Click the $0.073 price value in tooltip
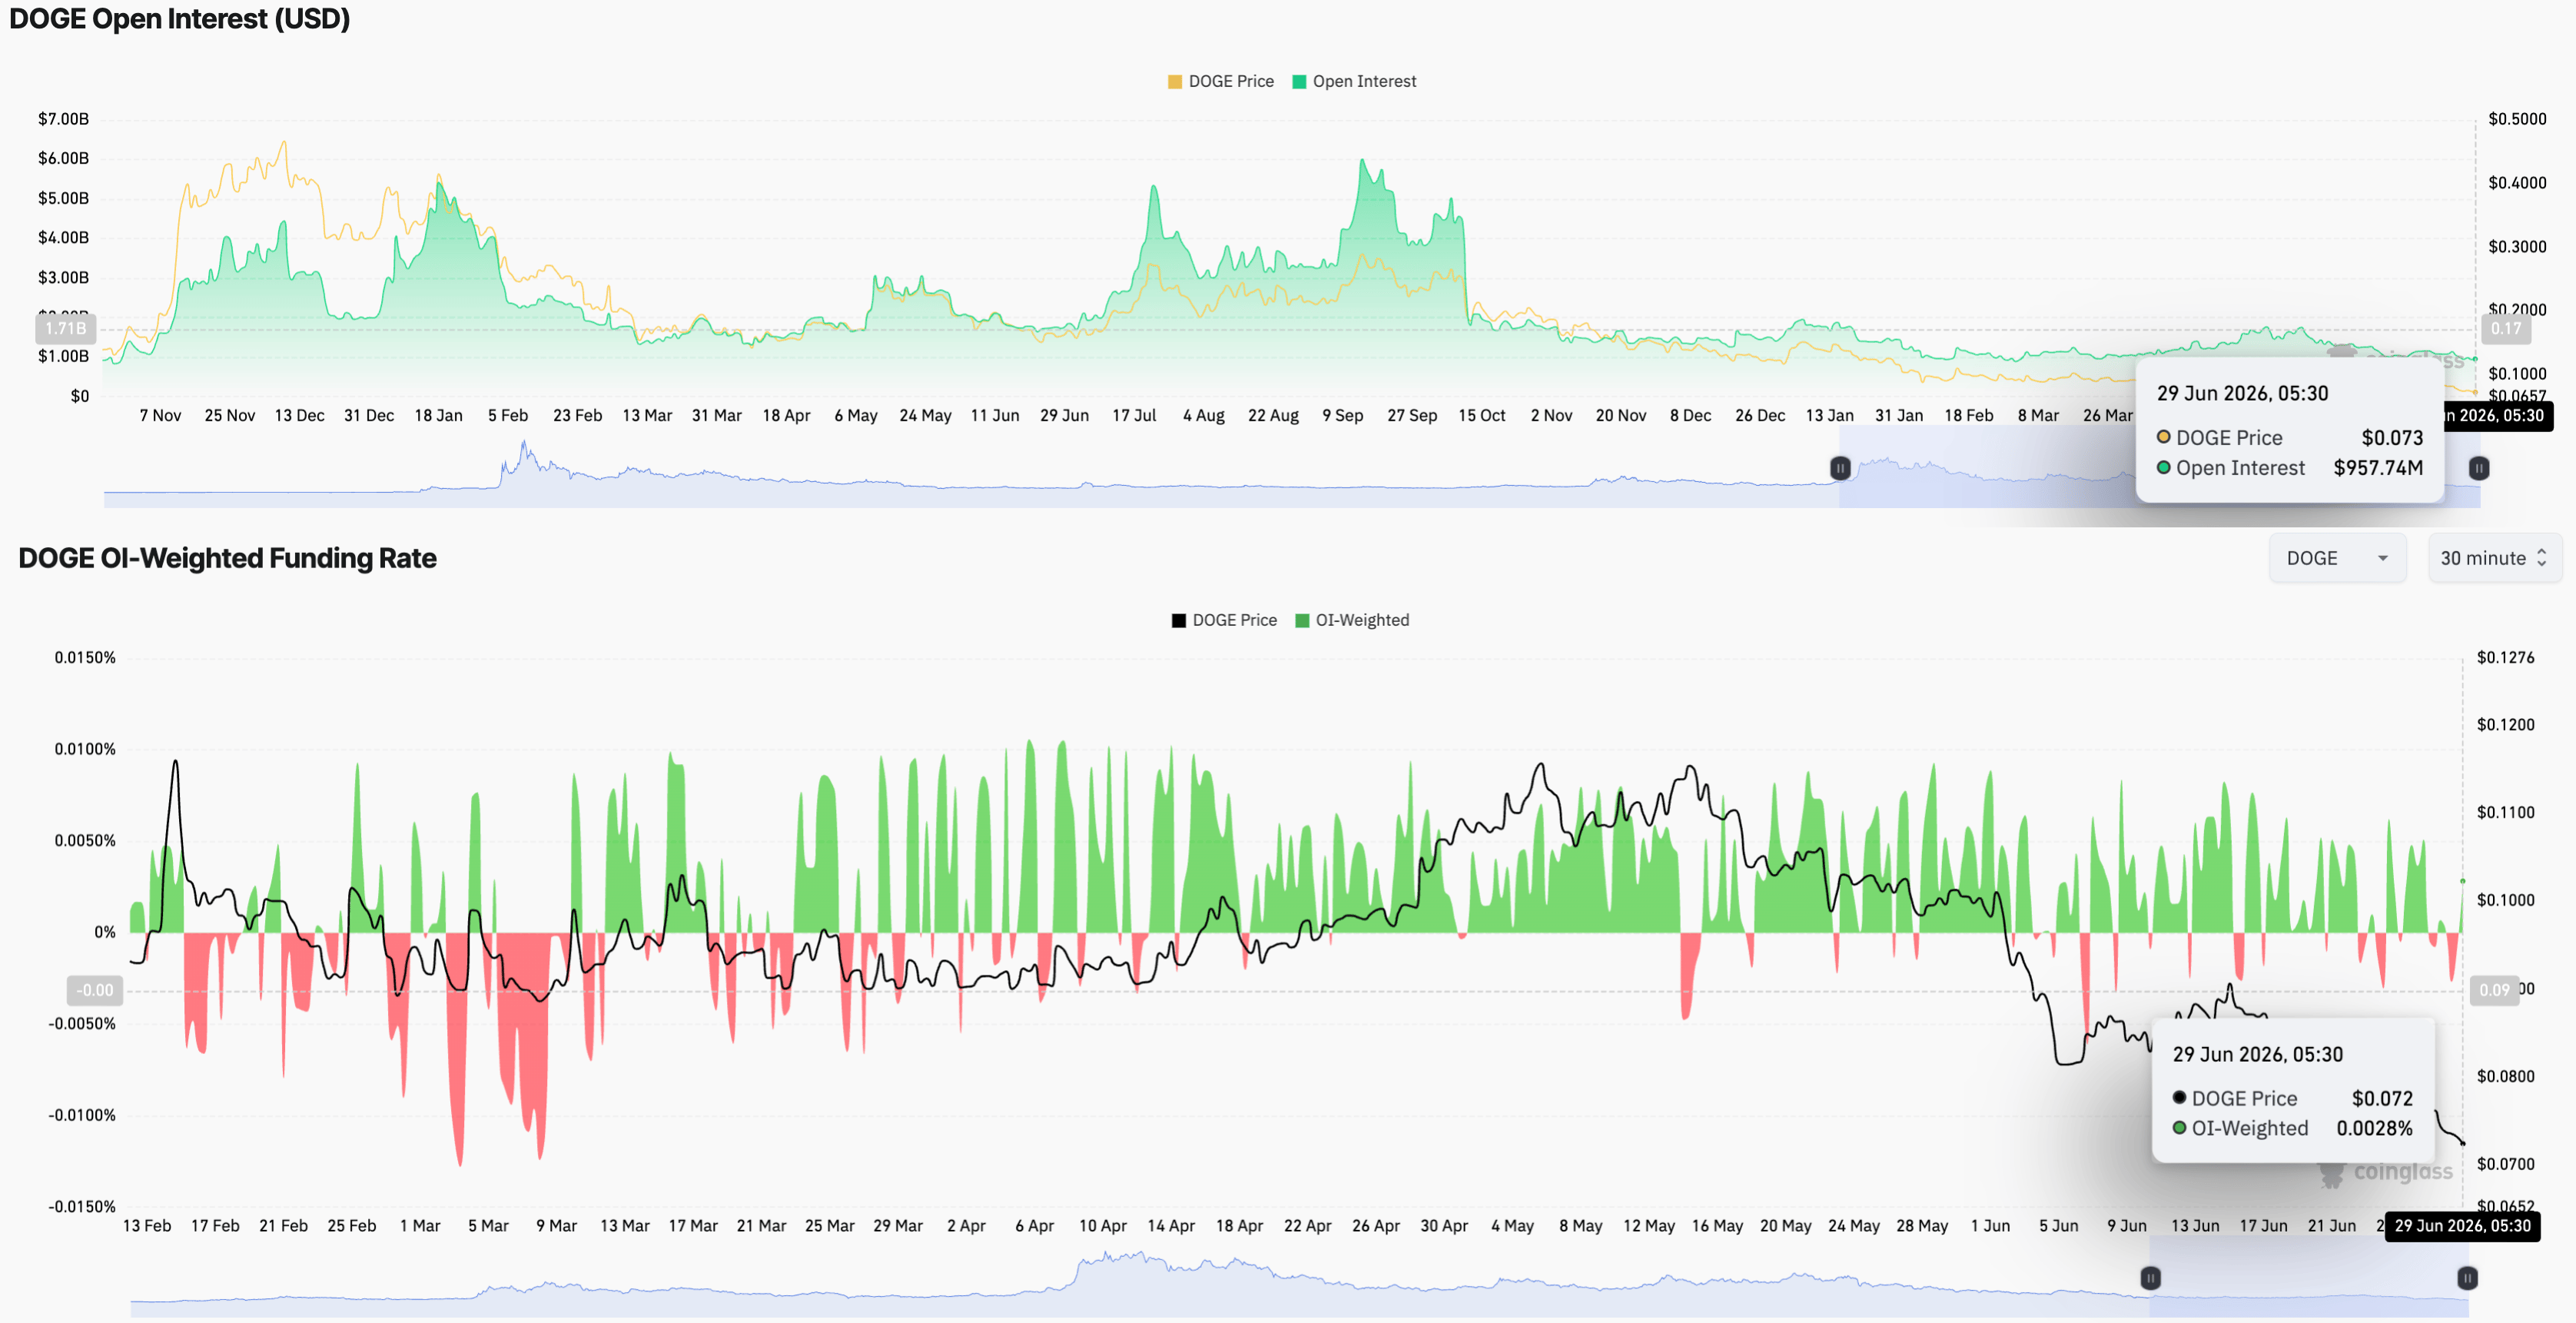The width and height of the screenshot is (2576, 1323). (x=2392, y=438)
